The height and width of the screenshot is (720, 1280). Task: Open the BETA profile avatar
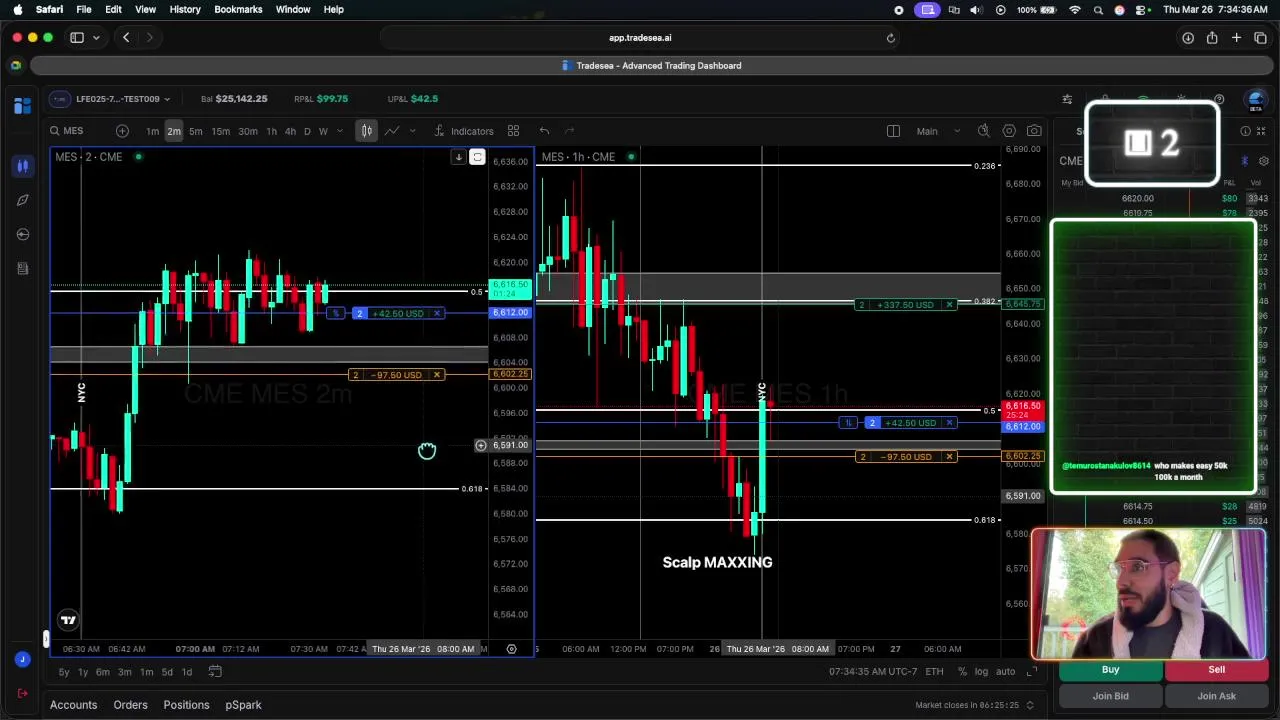coord(1256,100)
